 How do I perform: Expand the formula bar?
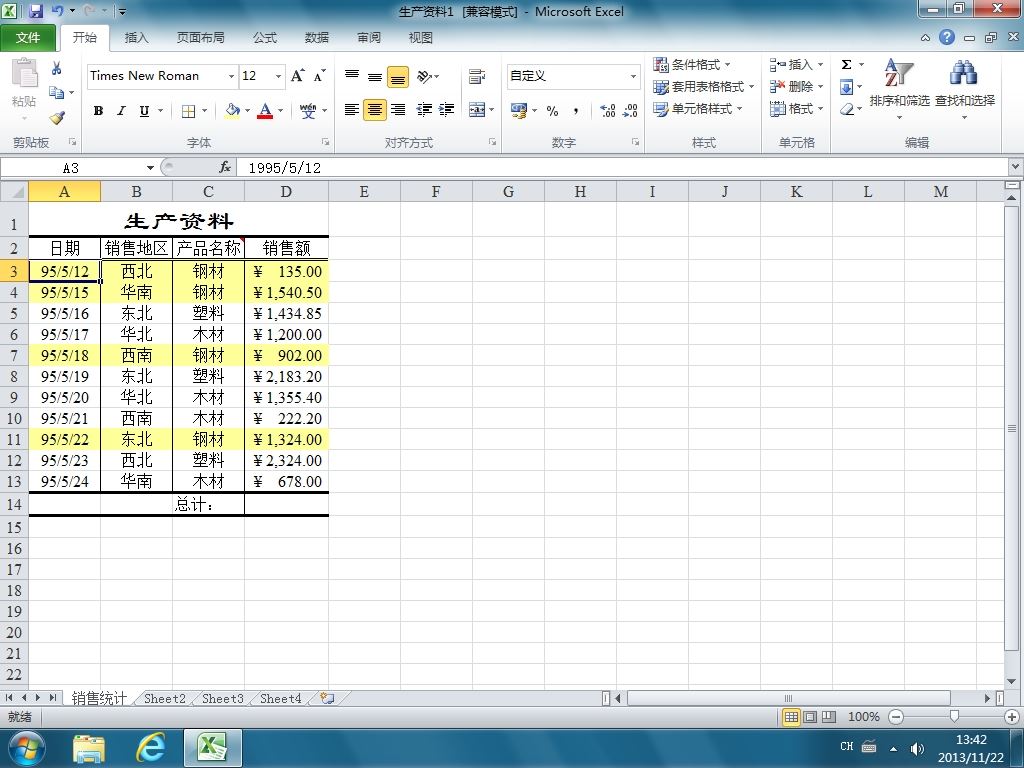[1016, 167]
